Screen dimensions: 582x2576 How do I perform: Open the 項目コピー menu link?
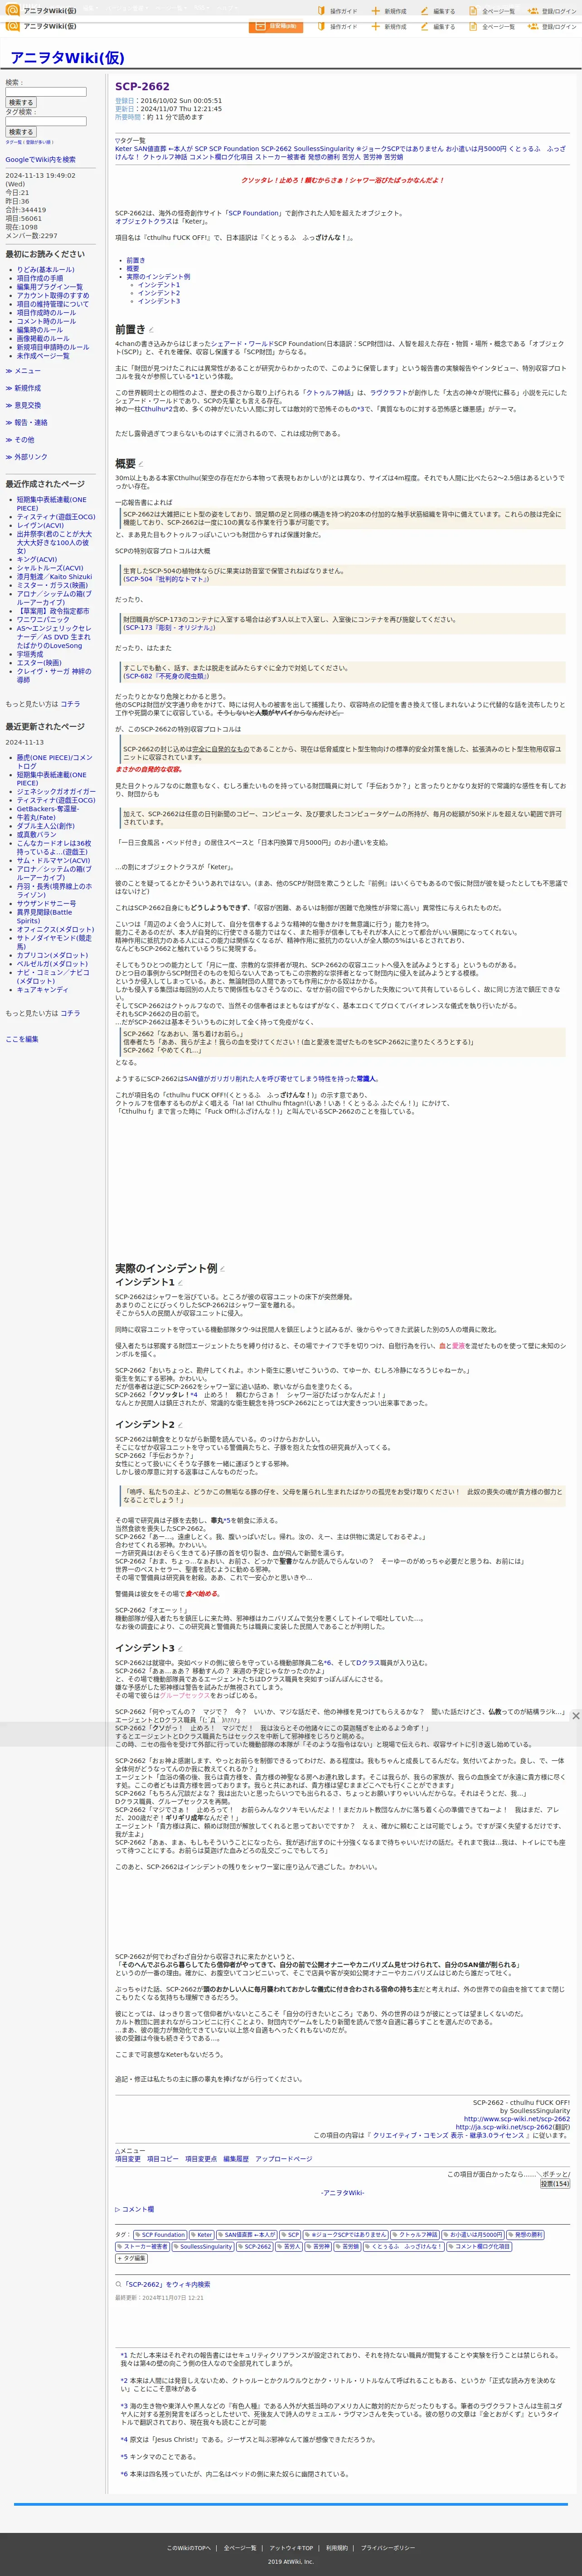click(163, 2159)
